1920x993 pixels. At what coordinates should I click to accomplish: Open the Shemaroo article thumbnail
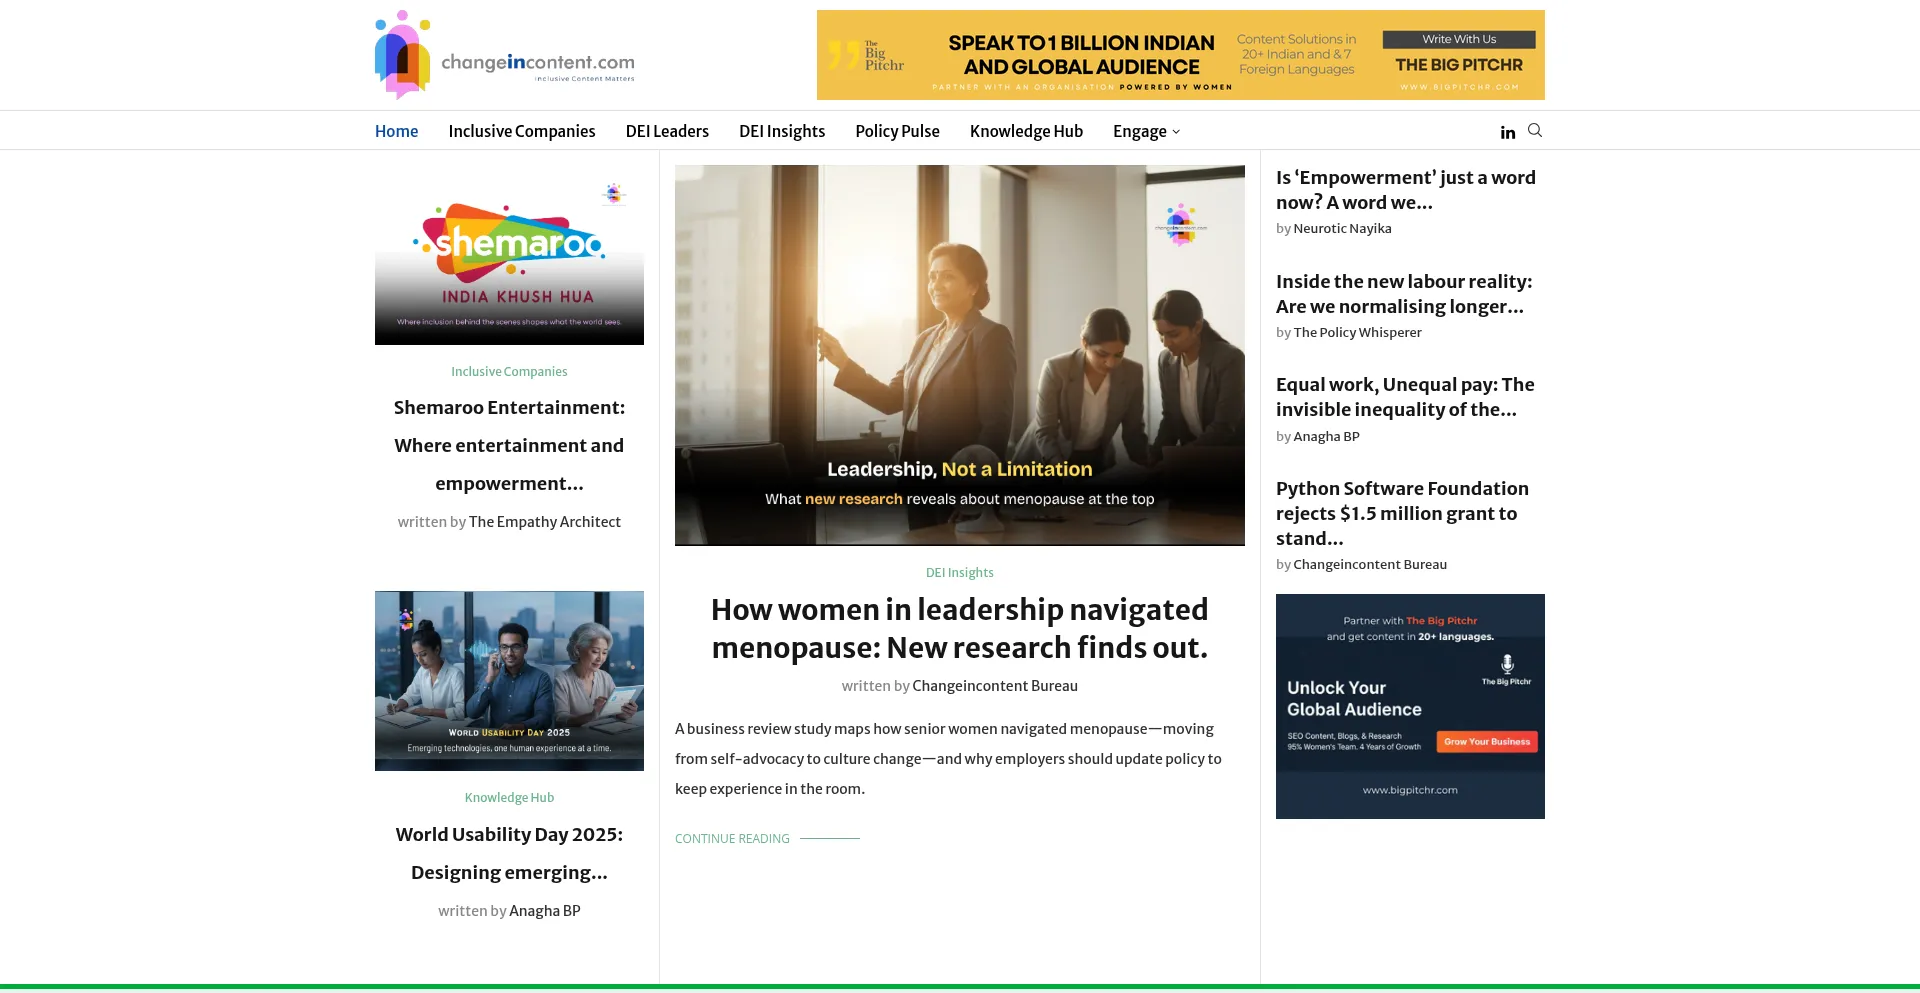click(x=509, y=255)
